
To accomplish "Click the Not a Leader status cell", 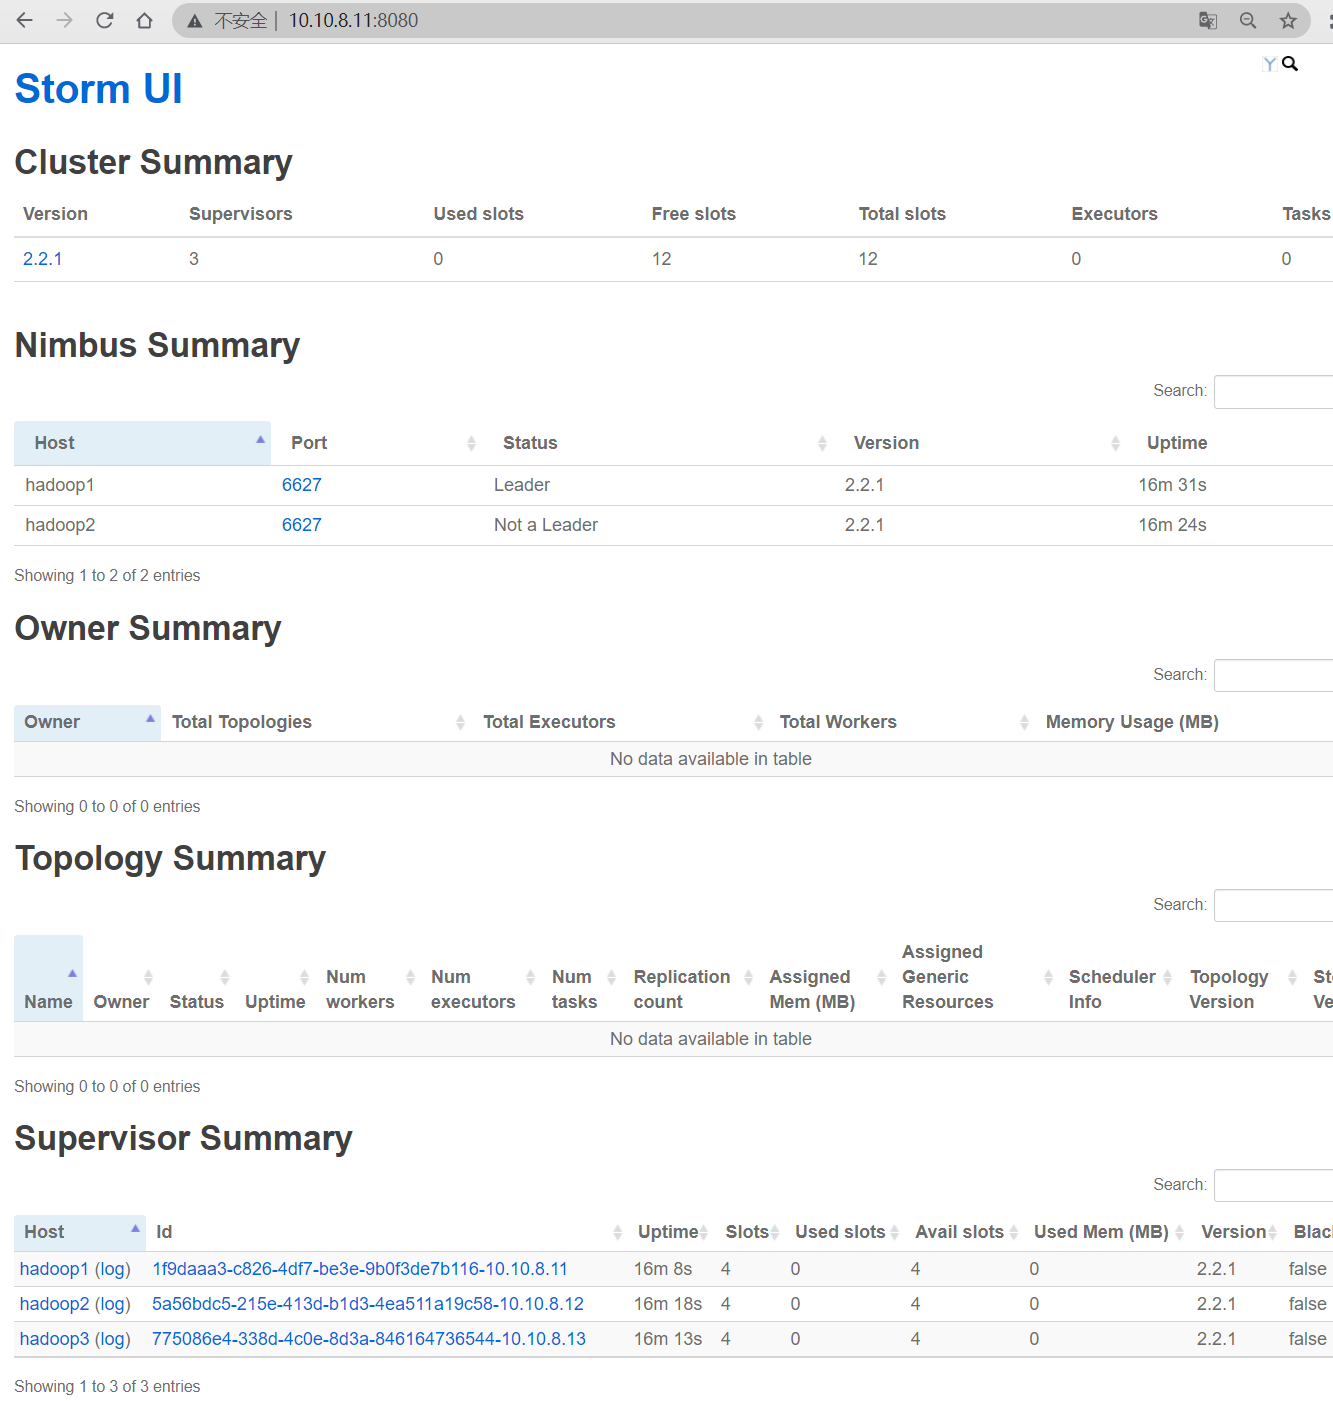I will pos(546,525).
